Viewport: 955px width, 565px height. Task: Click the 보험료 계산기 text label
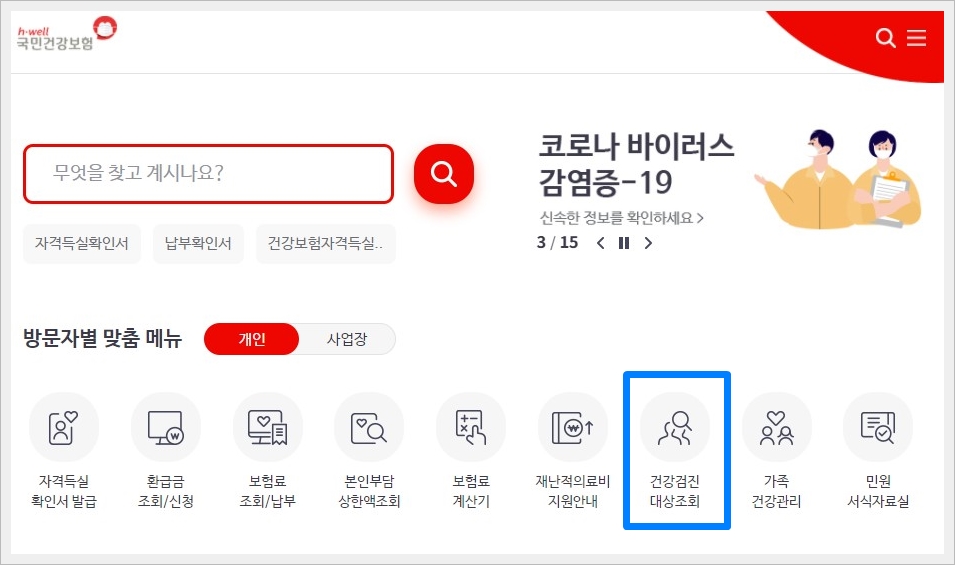point(471,491)
